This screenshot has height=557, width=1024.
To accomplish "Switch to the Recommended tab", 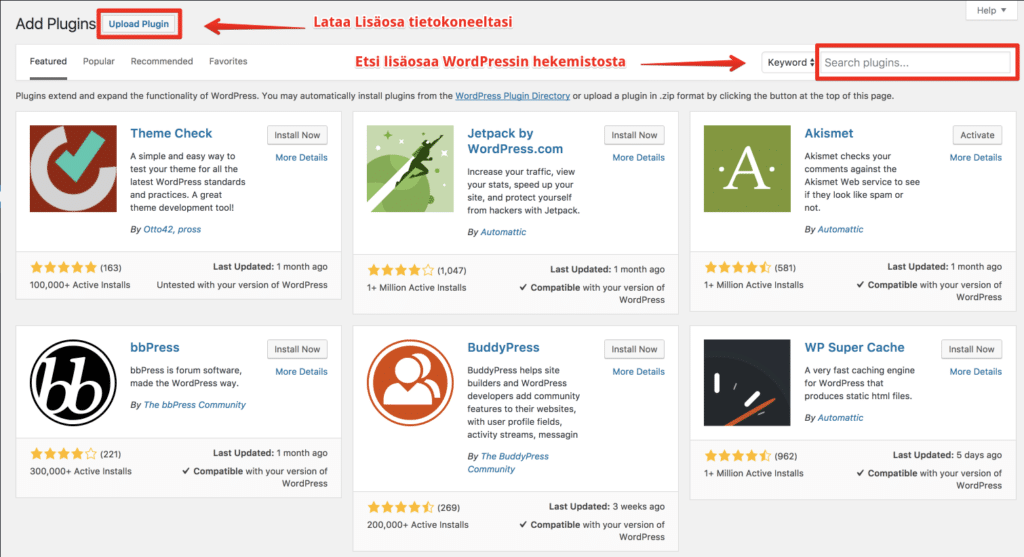I will click(x=162, y=61).
